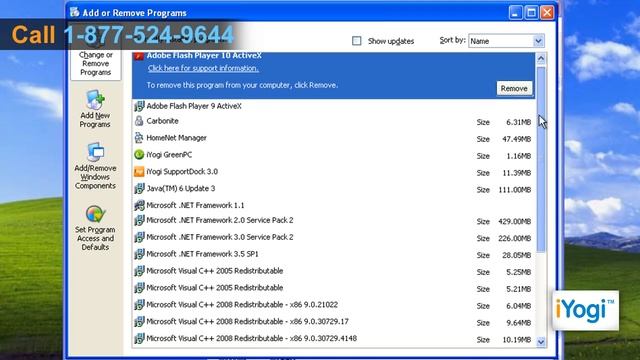Viewport: 640px width, 360px height.
Task: Click the Visual C++ 2008 x86 9.0.21022 icon
Action: tap(139, 305)
